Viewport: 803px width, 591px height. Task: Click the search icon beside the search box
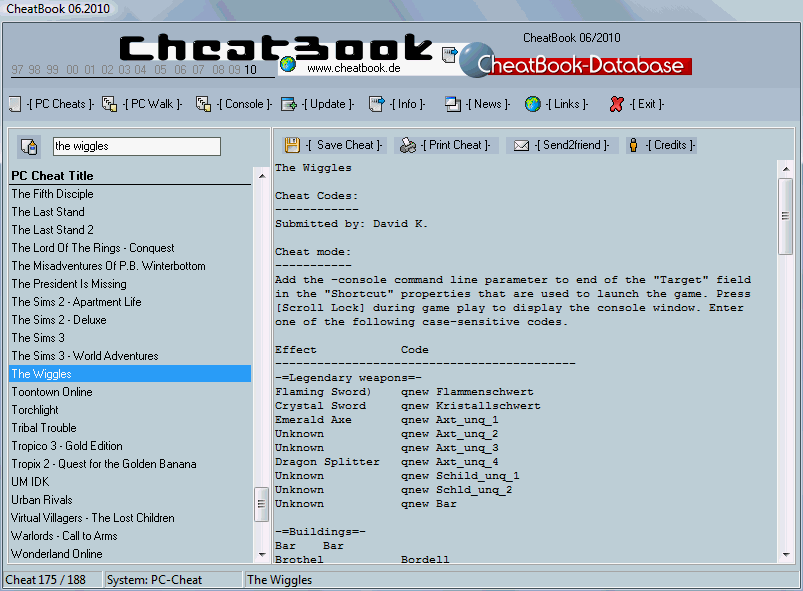[x=29, y=146]
